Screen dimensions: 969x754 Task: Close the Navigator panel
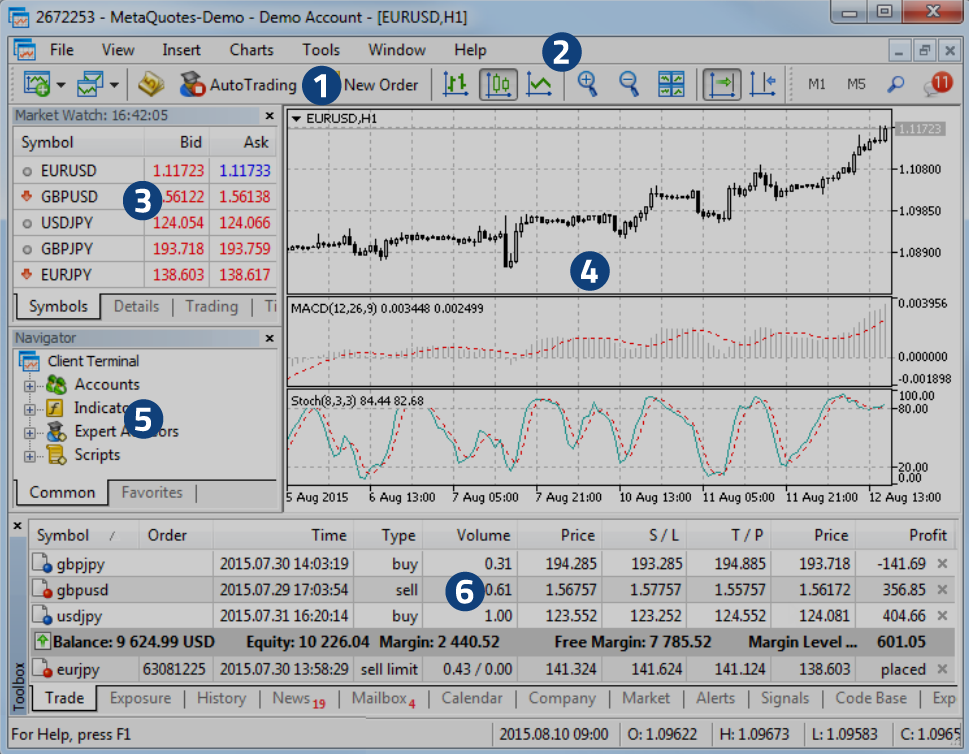tap(269, 338)
